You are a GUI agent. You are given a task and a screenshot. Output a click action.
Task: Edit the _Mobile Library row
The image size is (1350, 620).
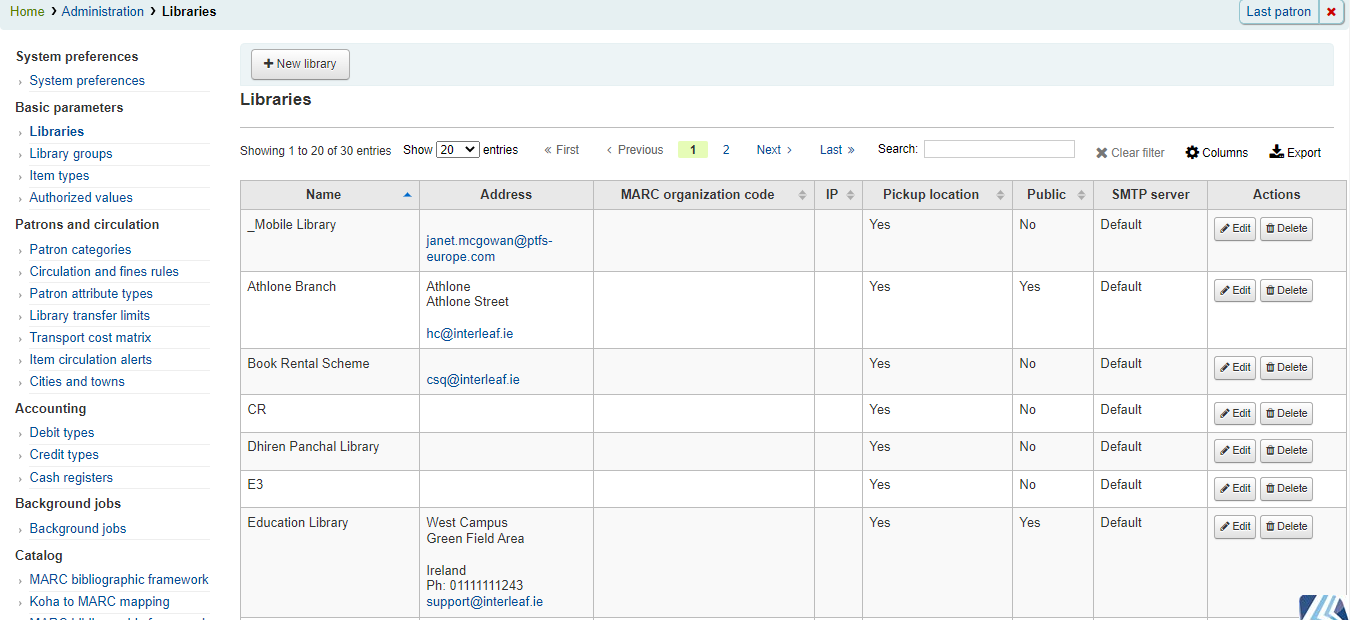1235,229
